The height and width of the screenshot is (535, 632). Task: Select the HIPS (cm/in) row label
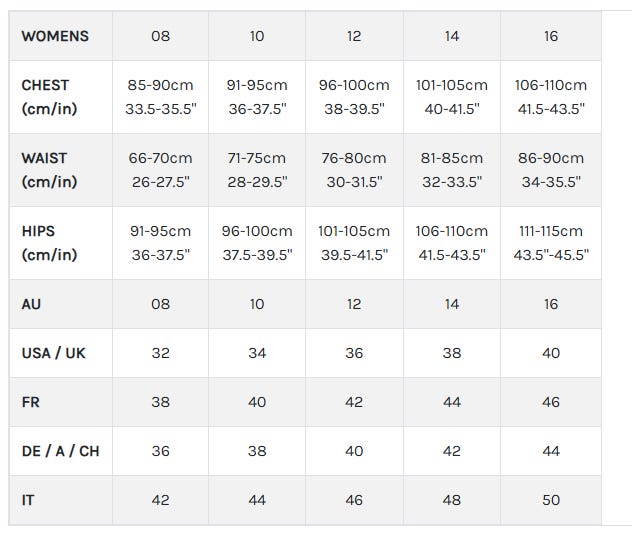pyautogui.click(x=49, y=243)
